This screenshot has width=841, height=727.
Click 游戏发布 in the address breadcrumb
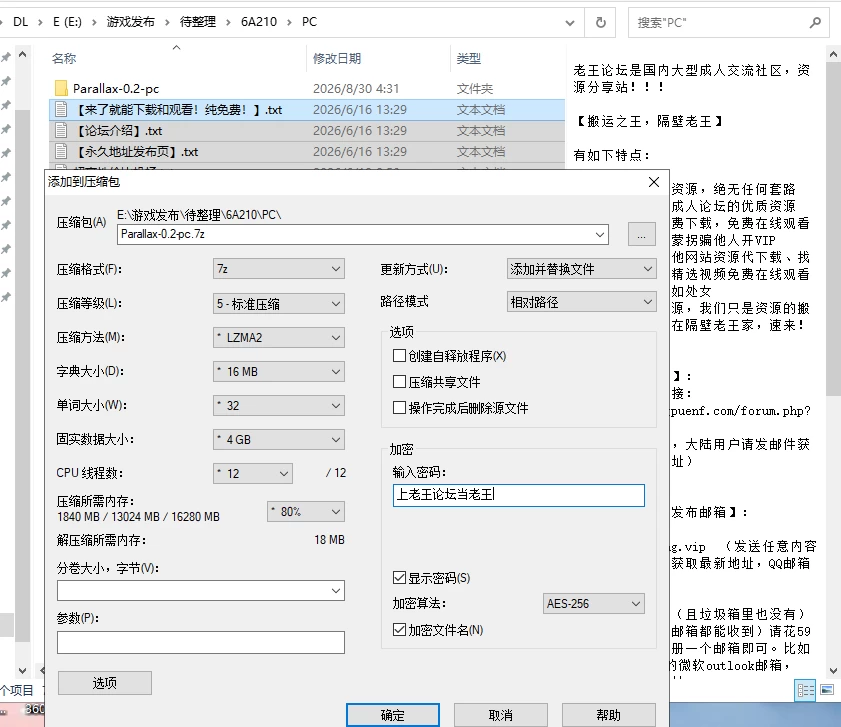coord(130,22)
